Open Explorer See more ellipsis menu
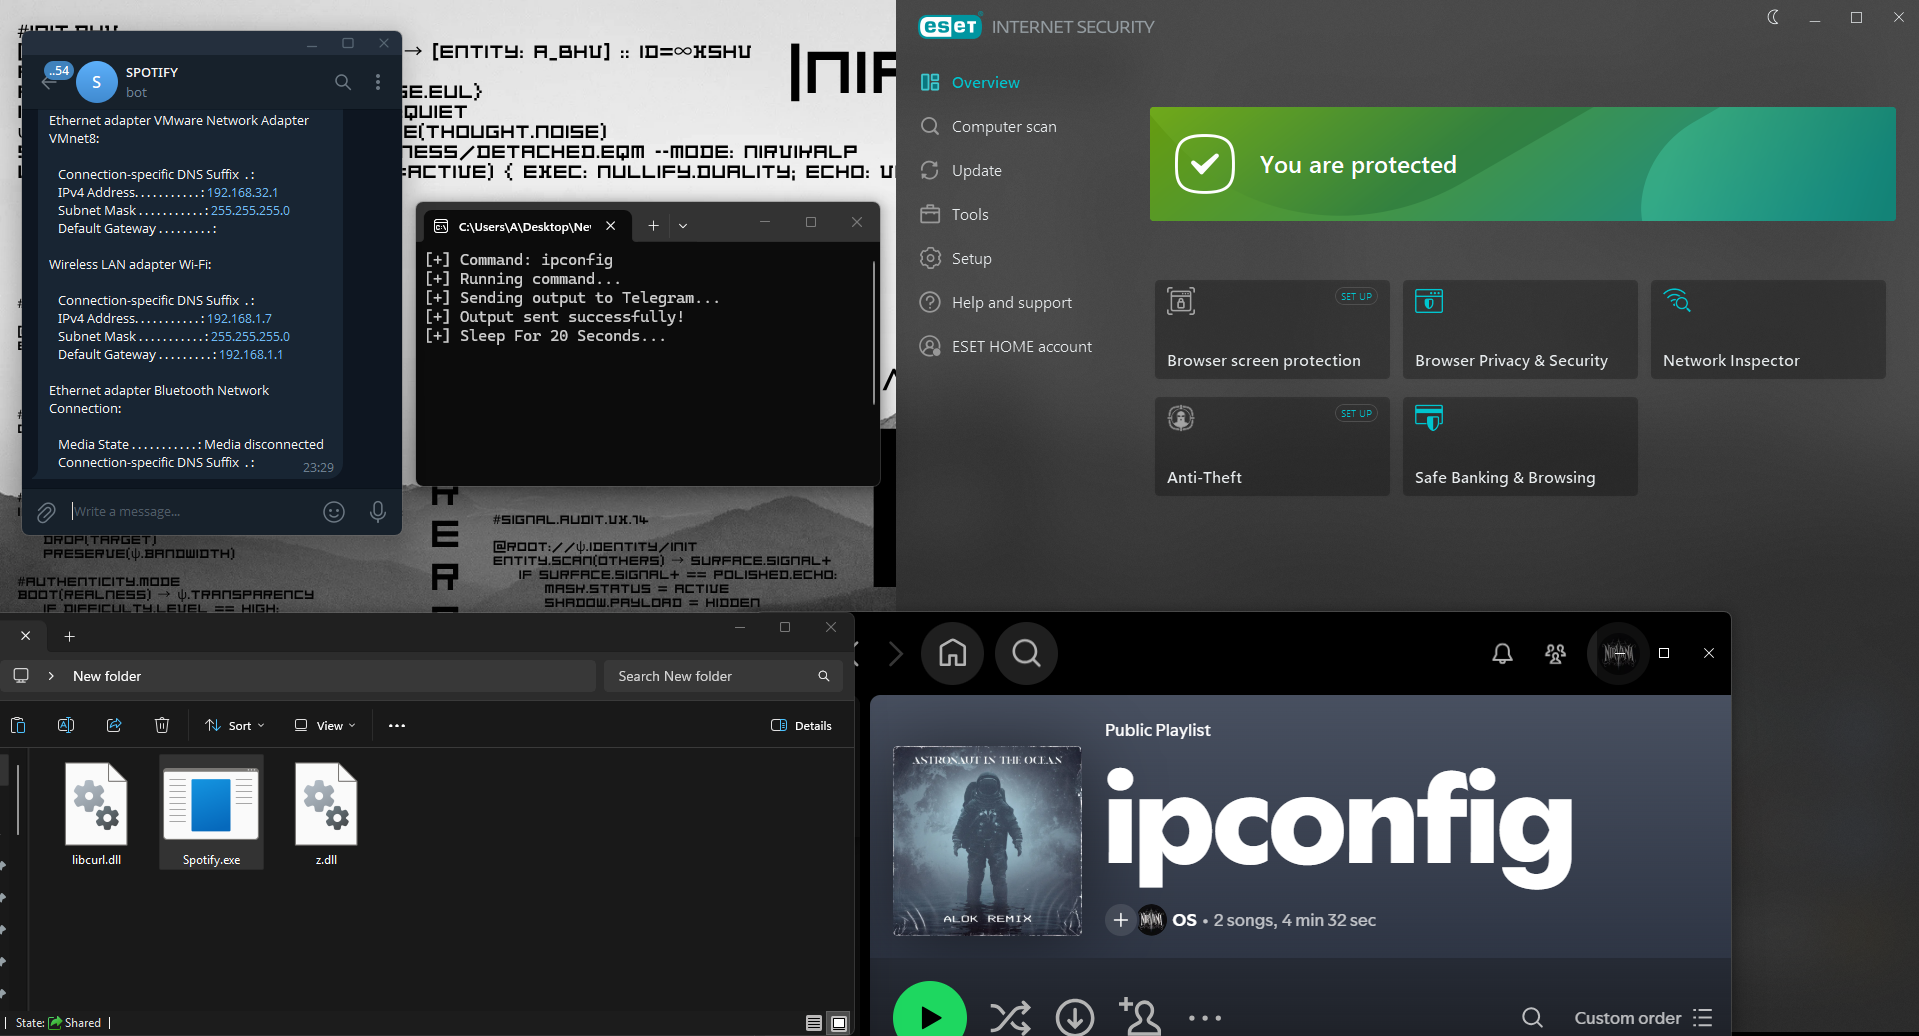 [397, 726]
